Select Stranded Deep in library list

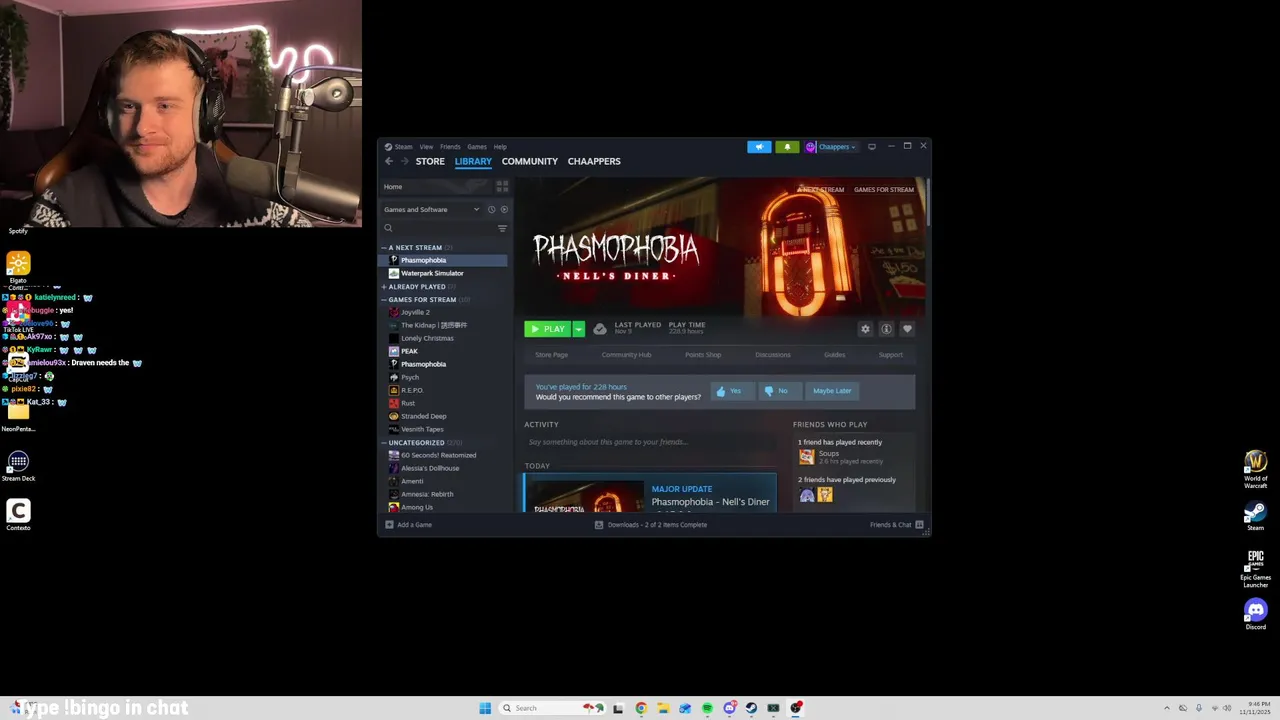click(443, 416)
